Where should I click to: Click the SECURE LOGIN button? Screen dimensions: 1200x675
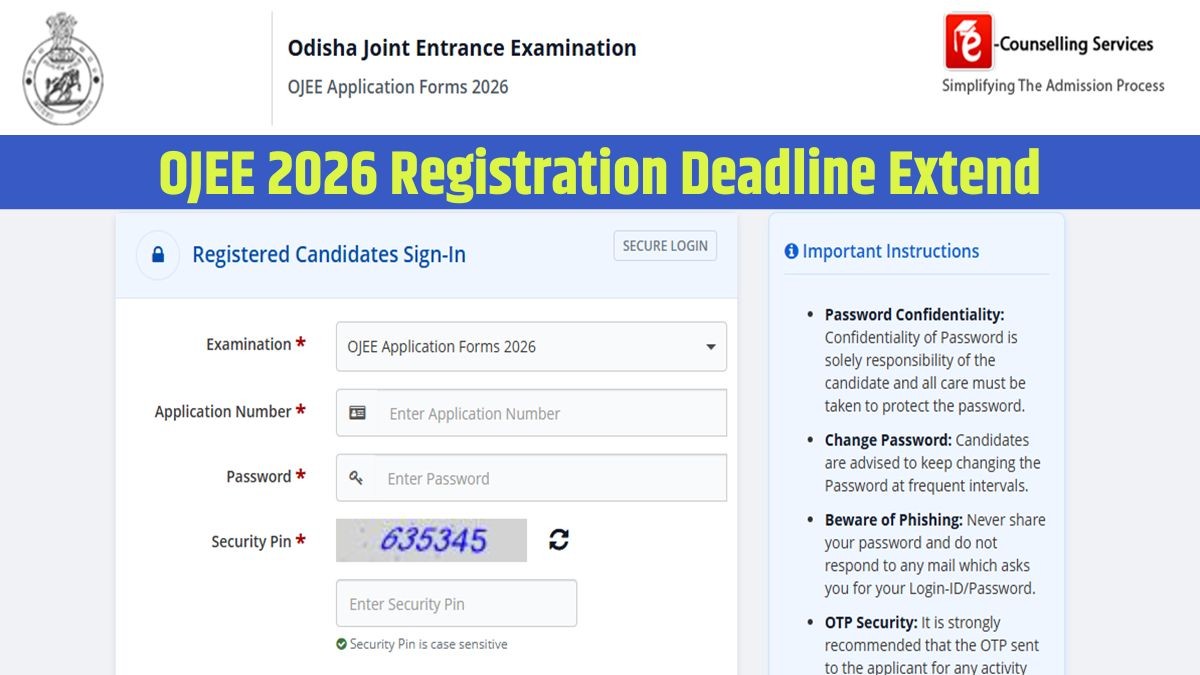click(x=665, y=246)
